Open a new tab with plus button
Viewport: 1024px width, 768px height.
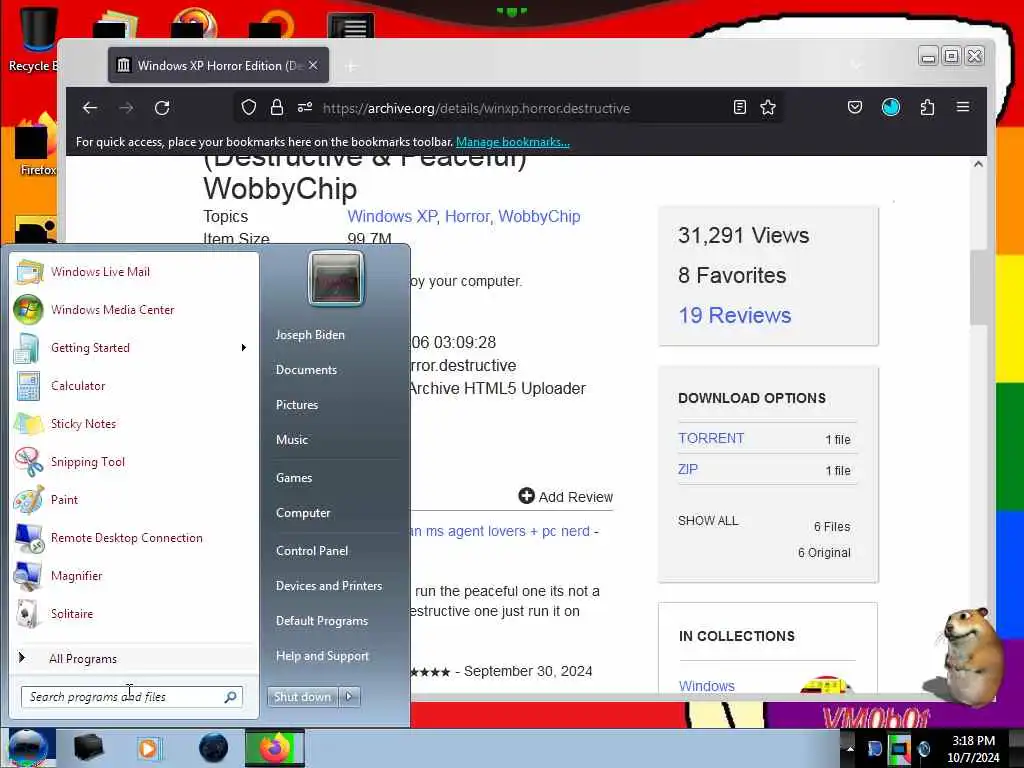click(x=351, y=66)
